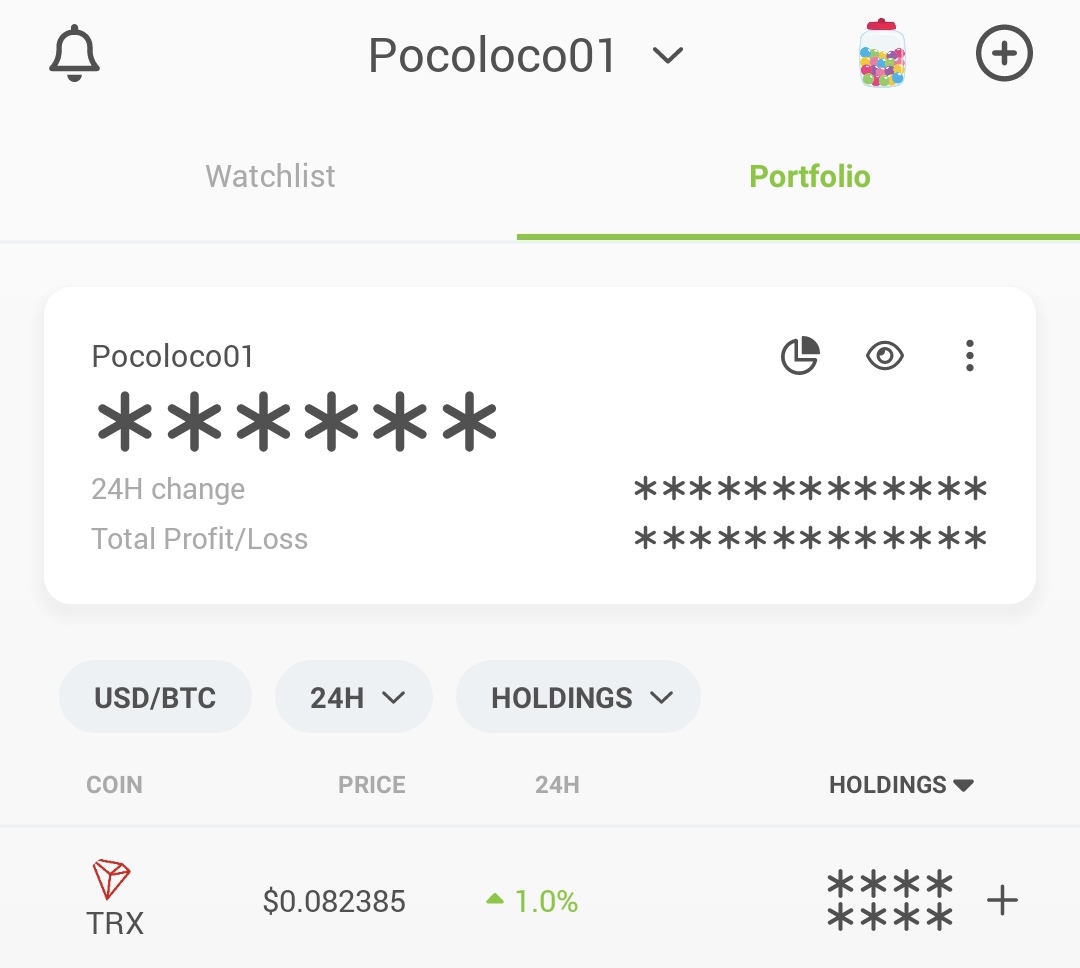Click the TRX price $0.082385
This screenshot has height=968, width=1080.
(334, 901)
